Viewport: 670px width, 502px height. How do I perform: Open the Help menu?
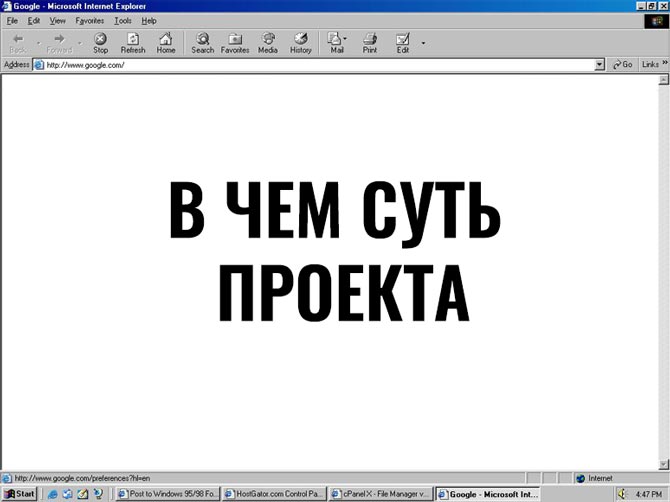(x=149, y=20)
